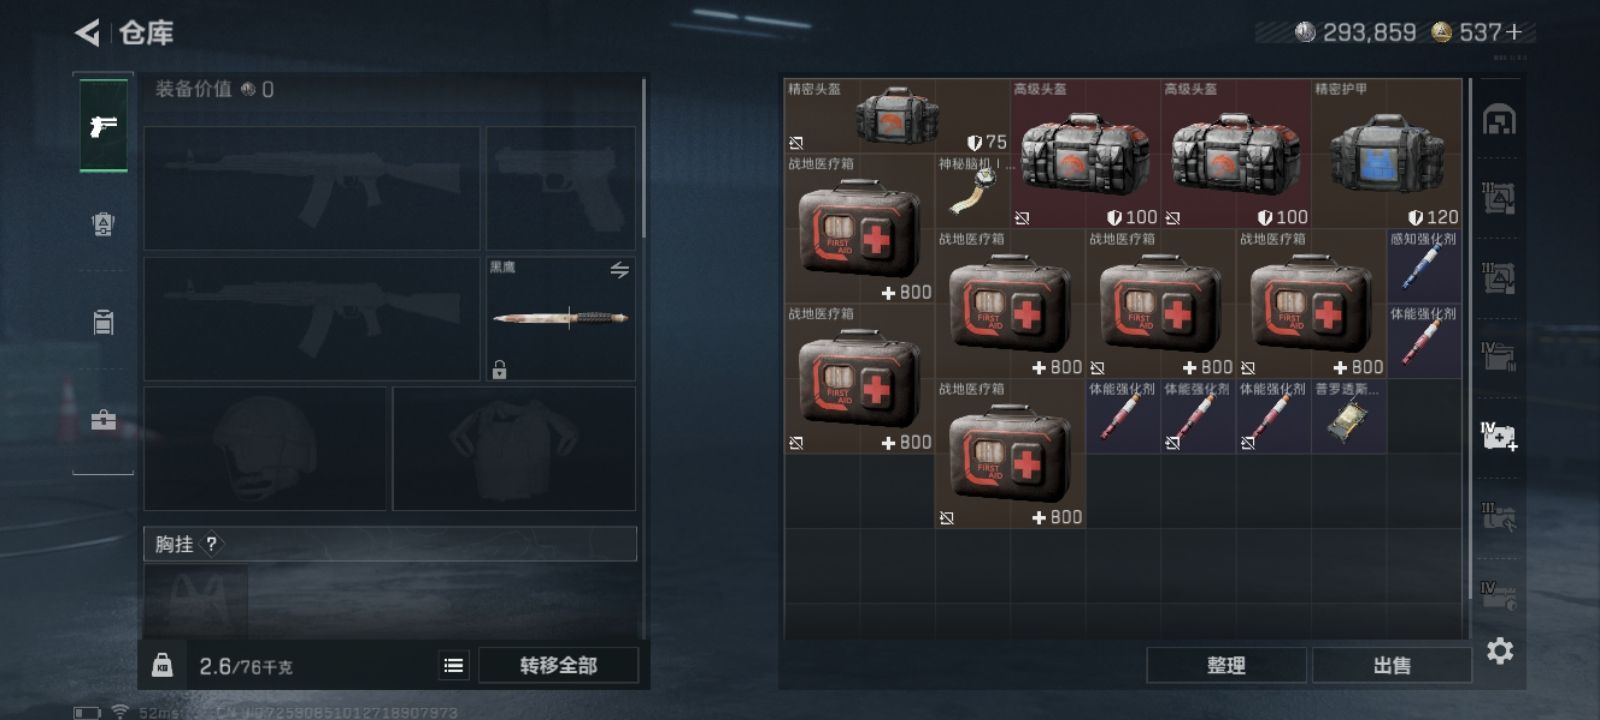Click the 整理 button
The height and width of the screenshot is (720, 1600).
coord(1226,665)
